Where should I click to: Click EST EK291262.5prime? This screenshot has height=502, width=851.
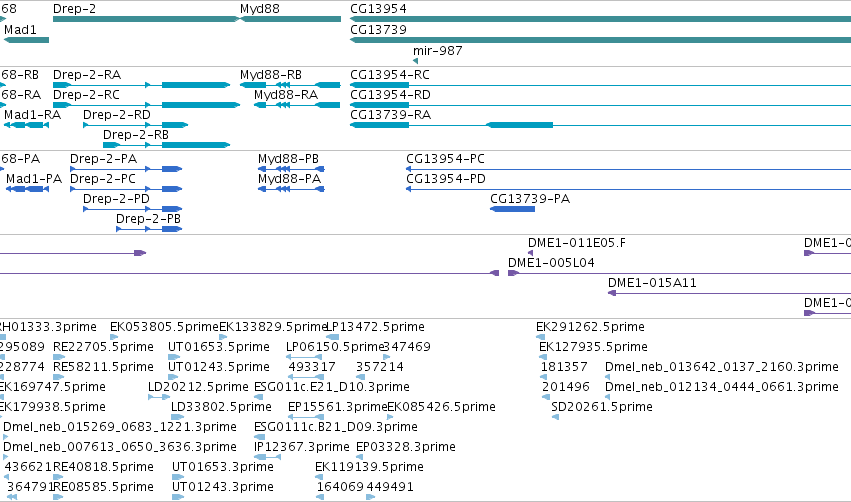coord(590,327)
